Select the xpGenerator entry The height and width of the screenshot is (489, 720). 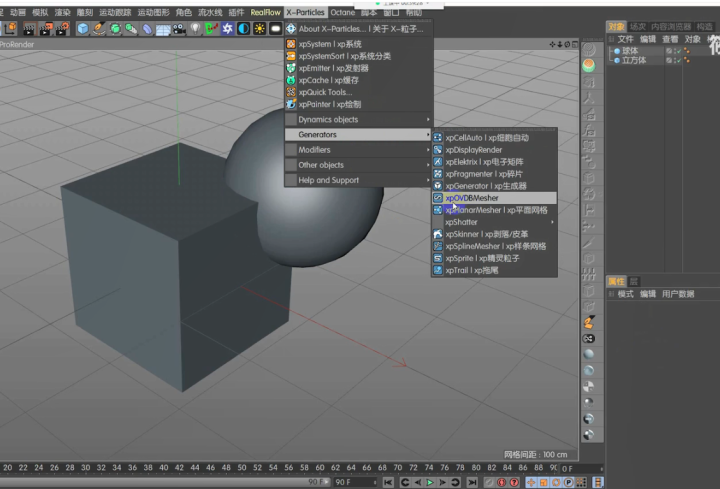pyautogui.click(x=494, y=186)
